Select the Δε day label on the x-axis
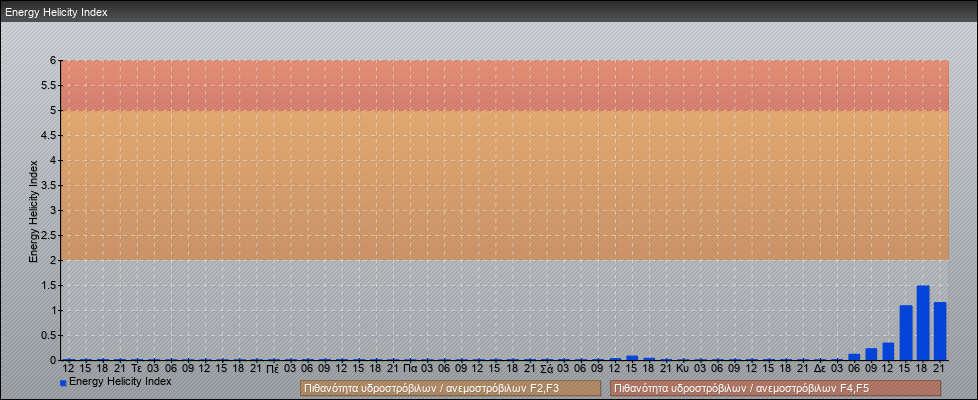Viewport: 978px width, 400px height. coord(819,369)
